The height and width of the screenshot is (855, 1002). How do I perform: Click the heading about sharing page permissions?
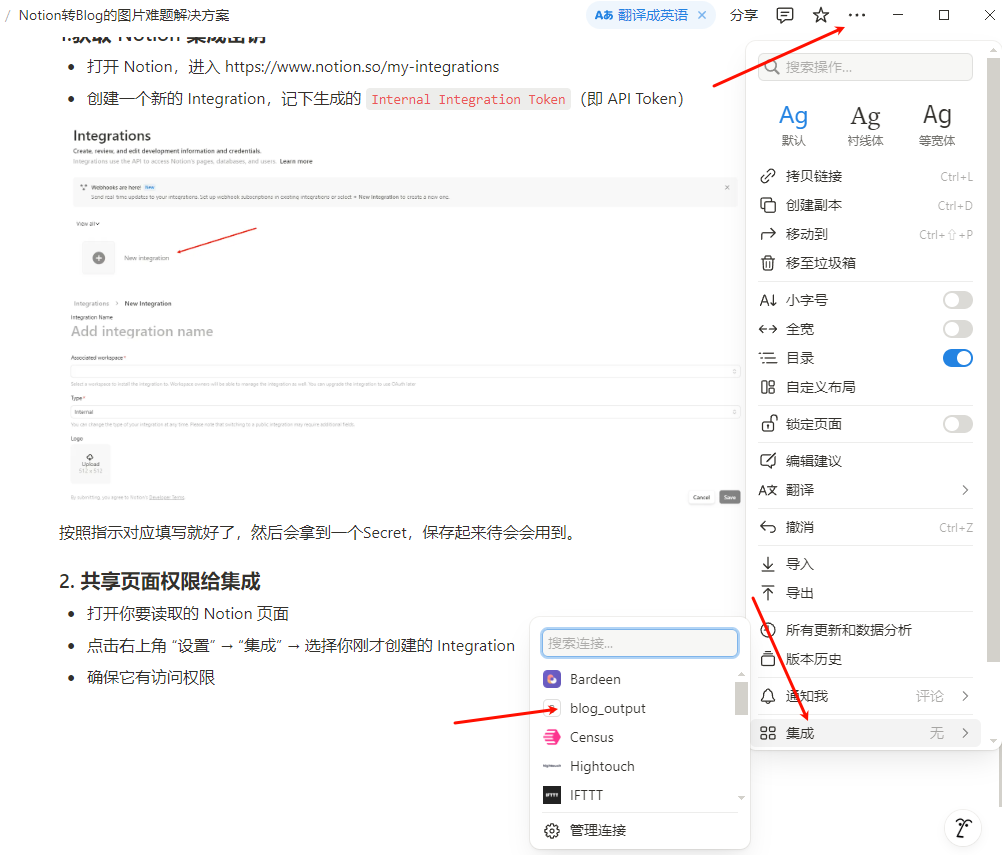pos(159,582)
